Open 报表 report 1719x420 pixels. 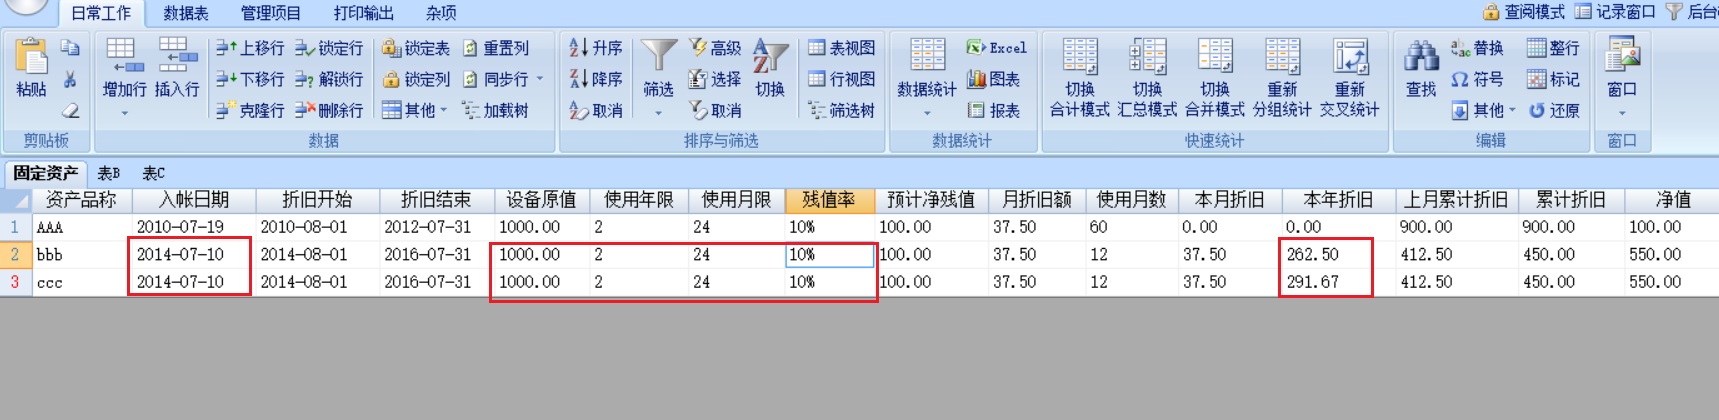993,110
